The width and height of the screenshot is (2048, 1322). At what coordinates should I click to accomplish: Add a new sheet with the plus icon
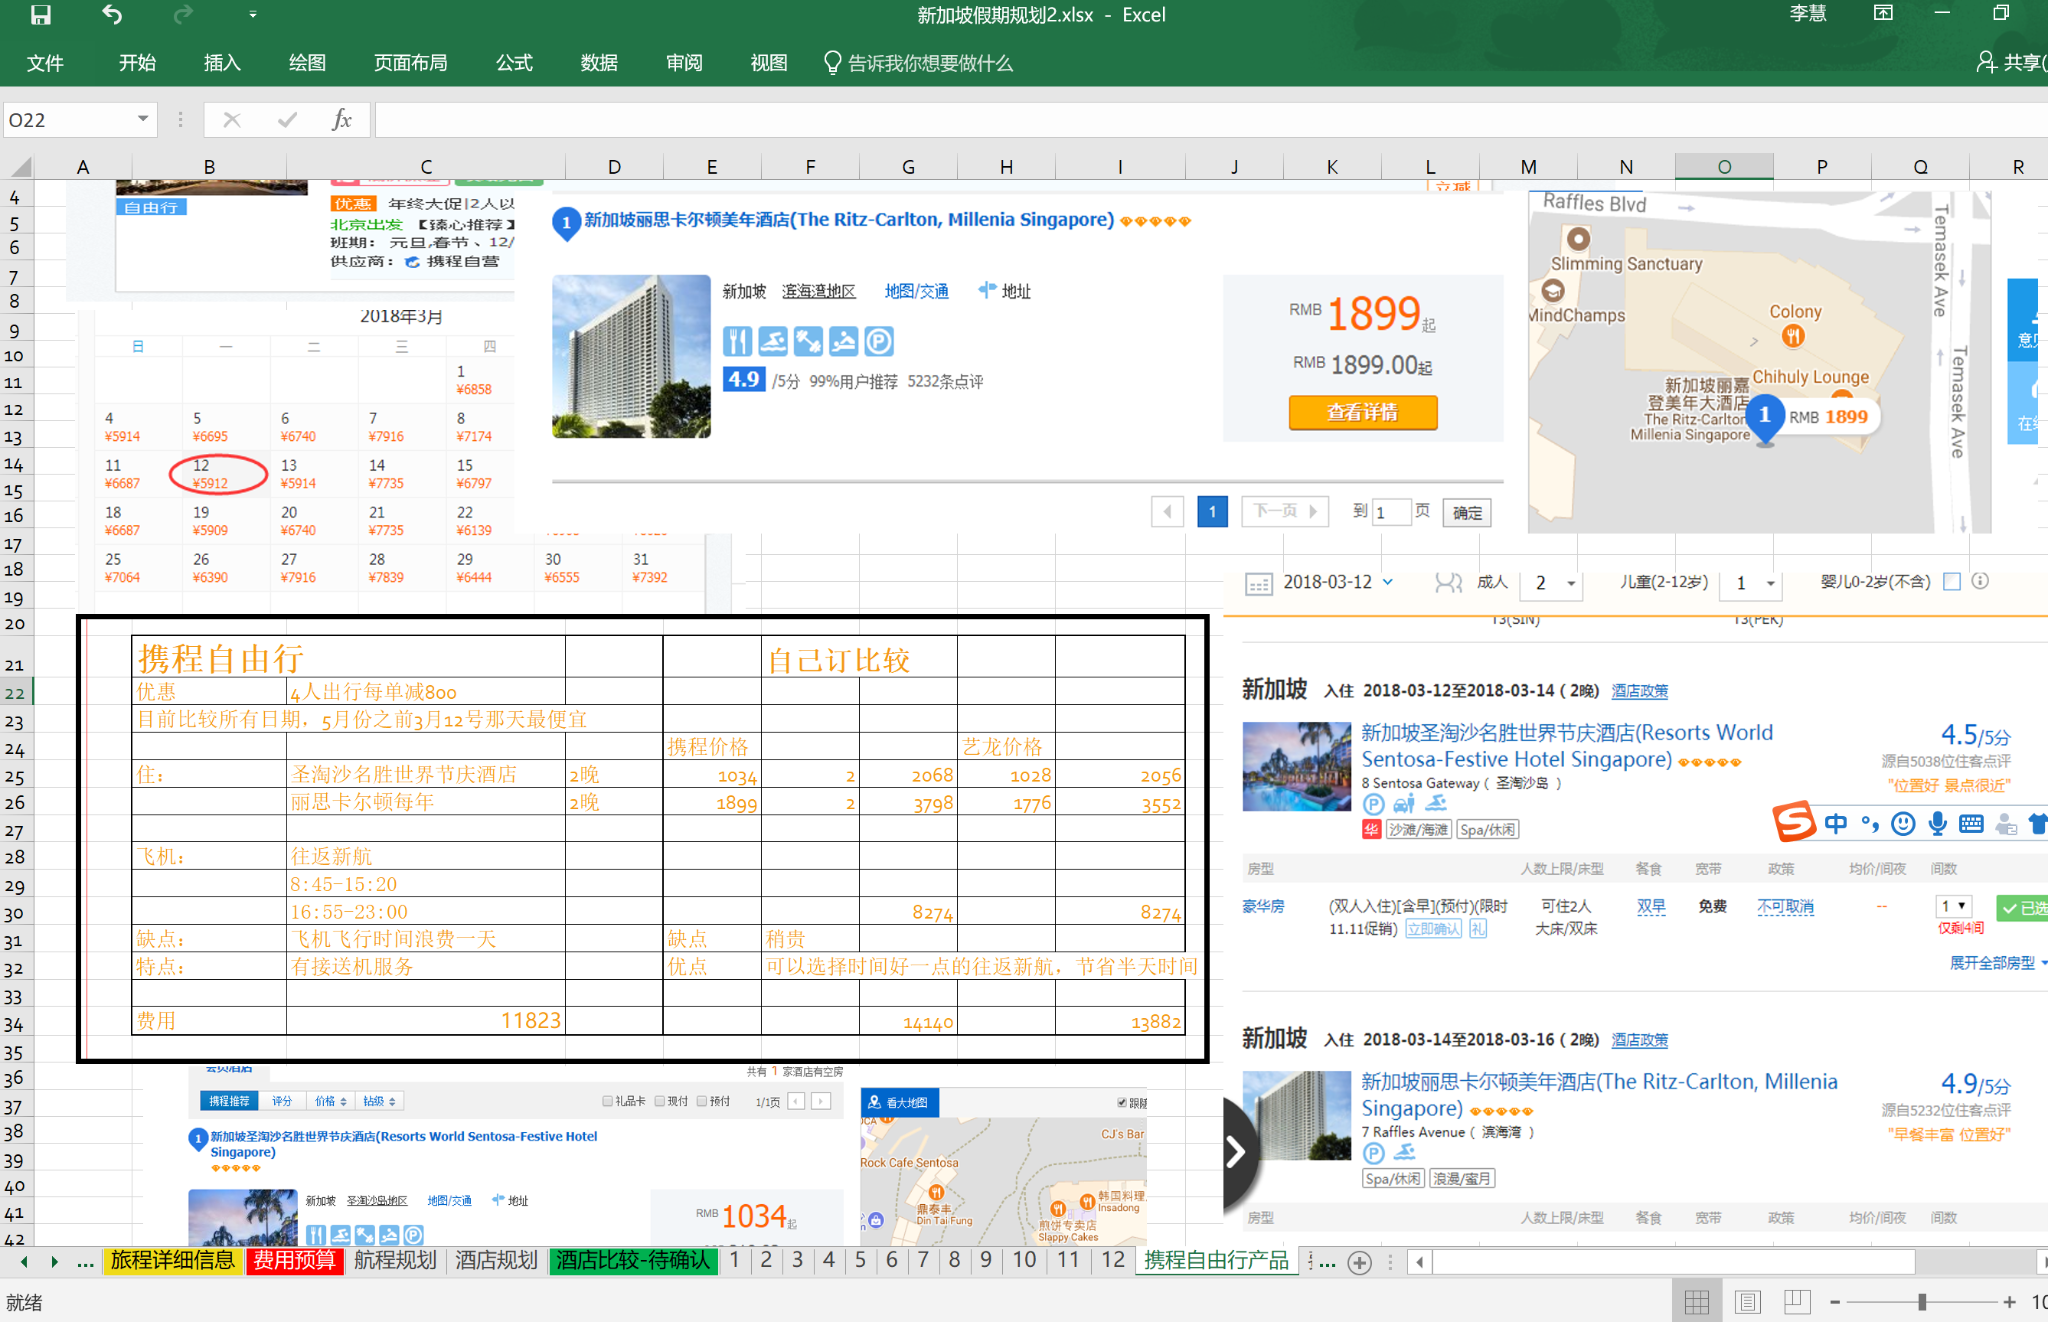point(1359,1262)
